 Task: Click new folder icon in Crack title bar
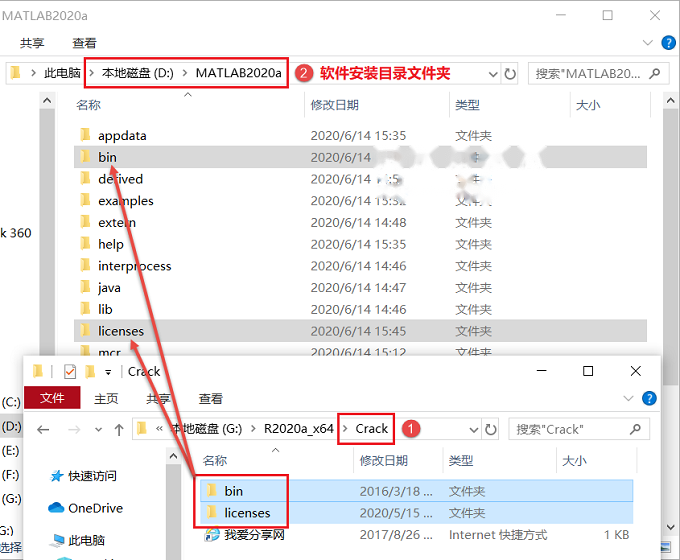tap(90, 371)
